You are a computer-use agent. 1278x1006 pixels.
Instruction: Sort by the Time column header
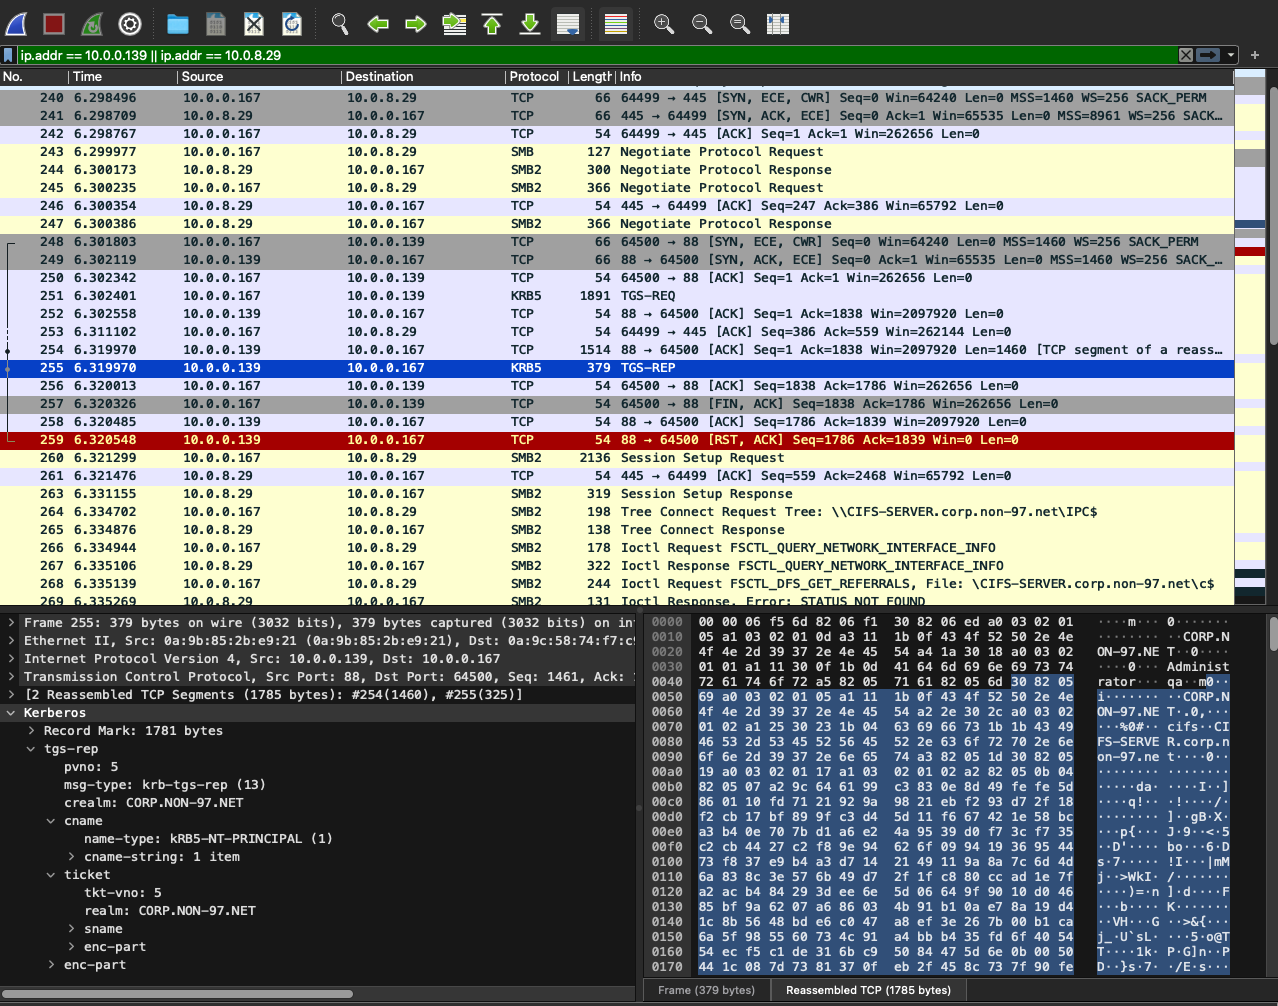point(123,77)
